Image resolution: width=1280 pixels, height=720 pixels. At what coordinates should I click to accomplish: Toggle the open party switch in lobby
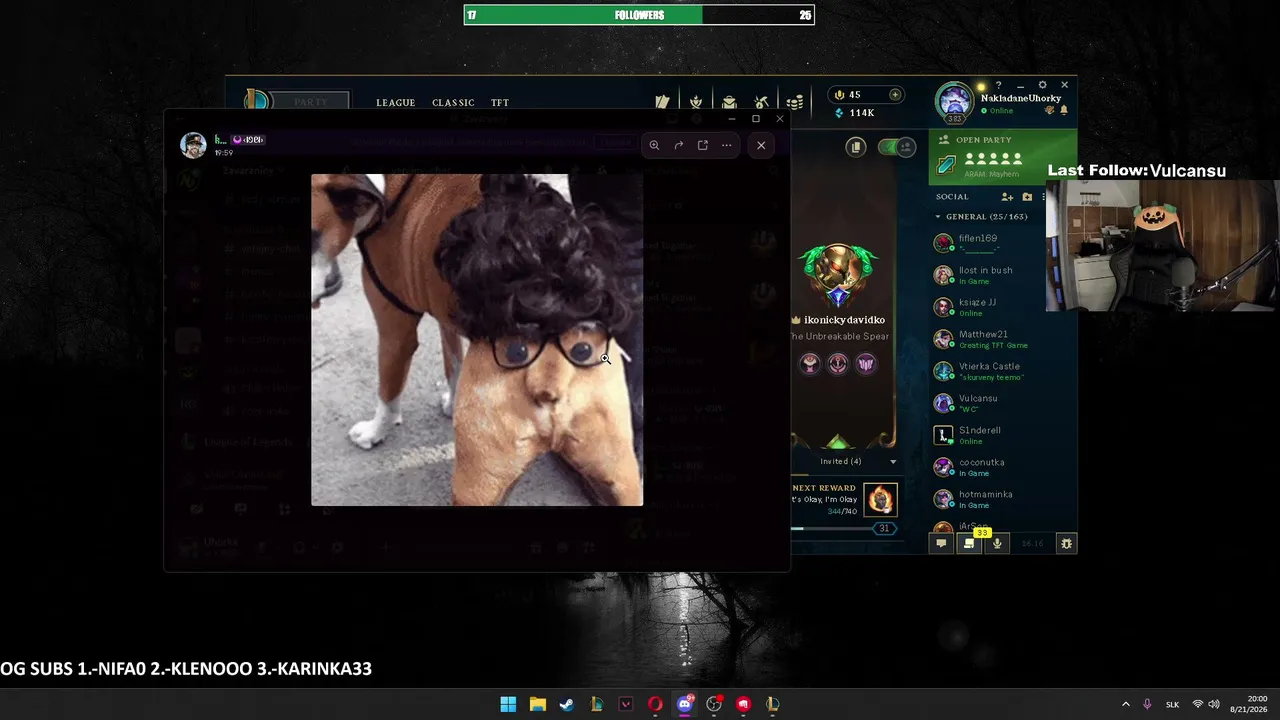tap(897, 147)
